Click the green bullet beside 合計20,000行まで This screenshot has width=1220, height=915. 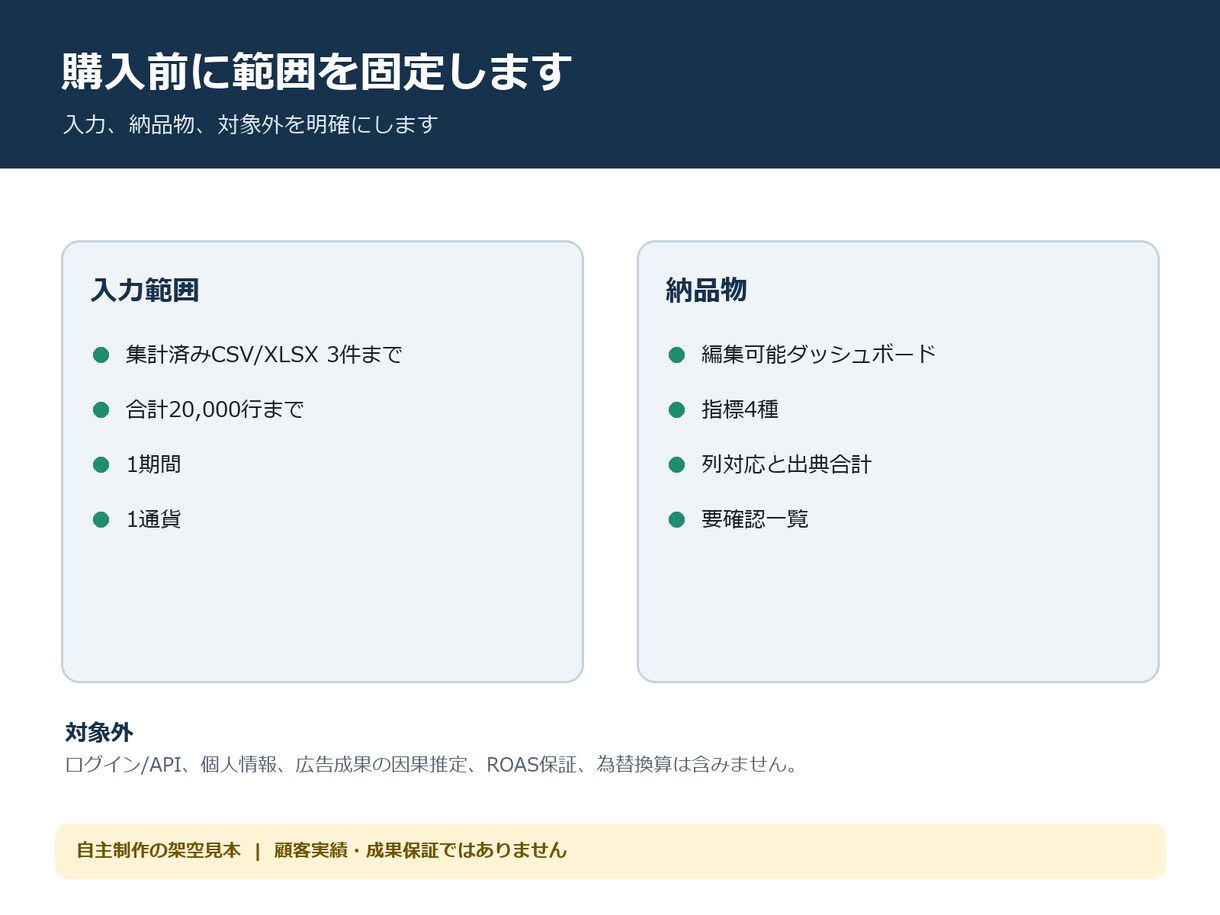tap(101, 410)
